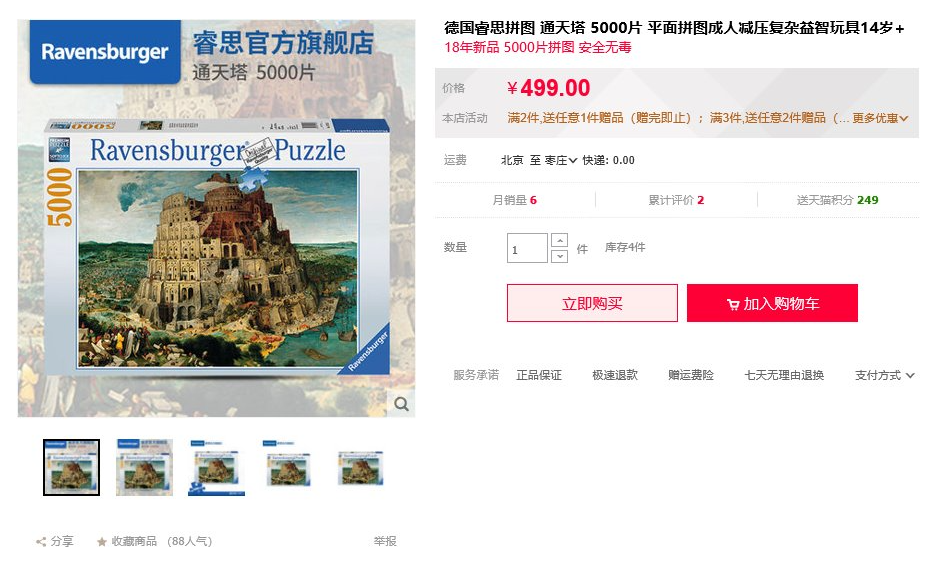926x561 pixels.
Task: Click the 月销量 monthly sales count
Action: [515, 200]
